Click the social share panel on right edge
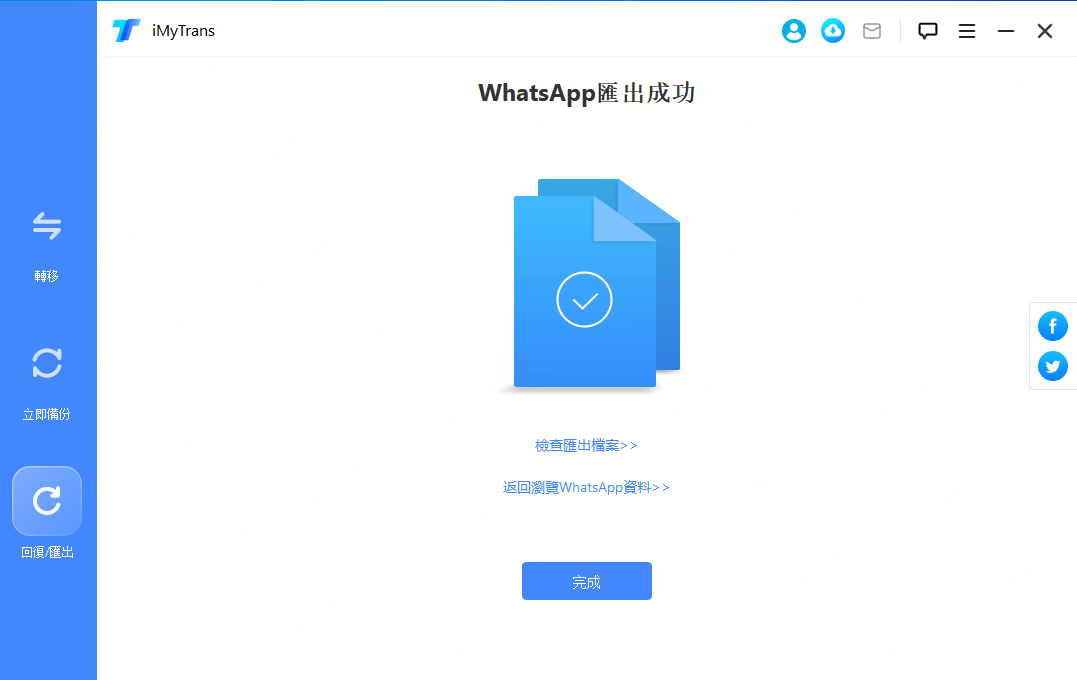The image size is (1077, 680). pos(1052,345)
